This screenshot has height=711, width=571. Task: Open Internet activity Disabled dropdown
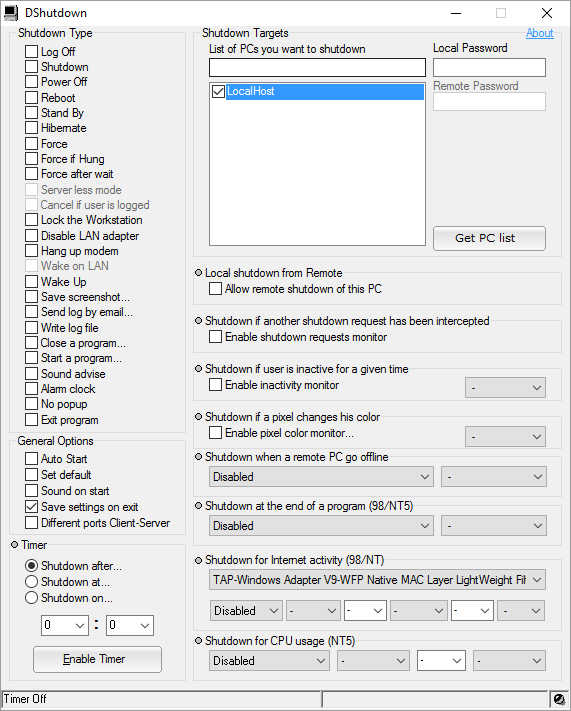246,611
